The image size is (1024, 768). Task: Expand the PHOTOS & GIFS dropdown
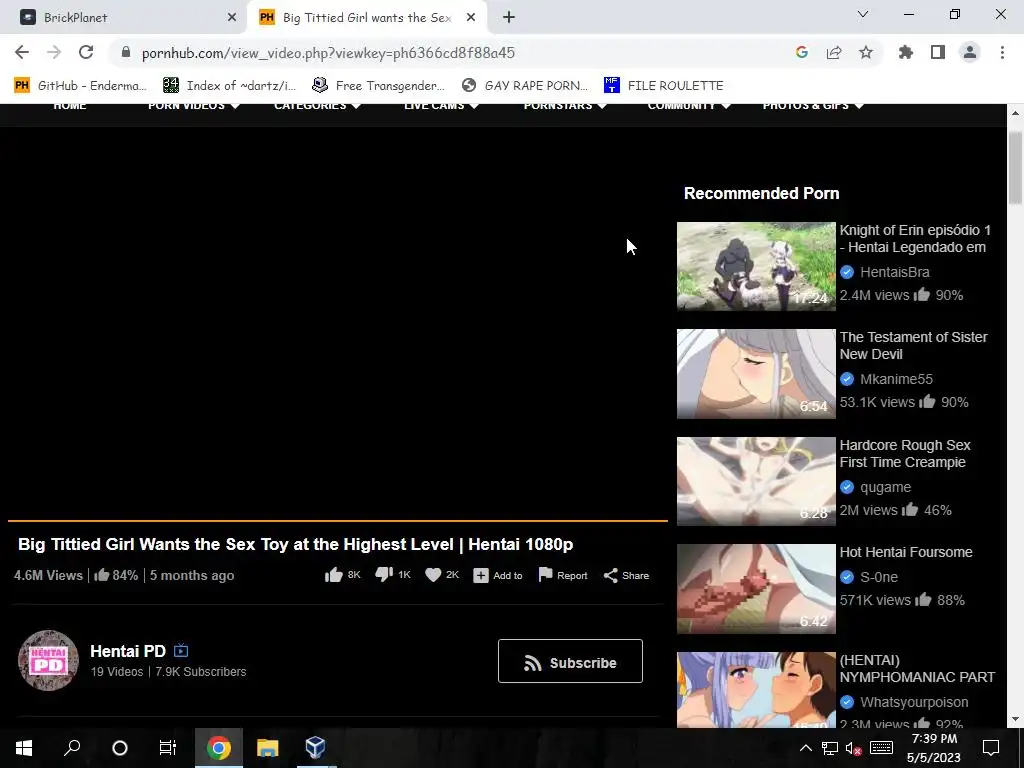[x=859, y=106]
